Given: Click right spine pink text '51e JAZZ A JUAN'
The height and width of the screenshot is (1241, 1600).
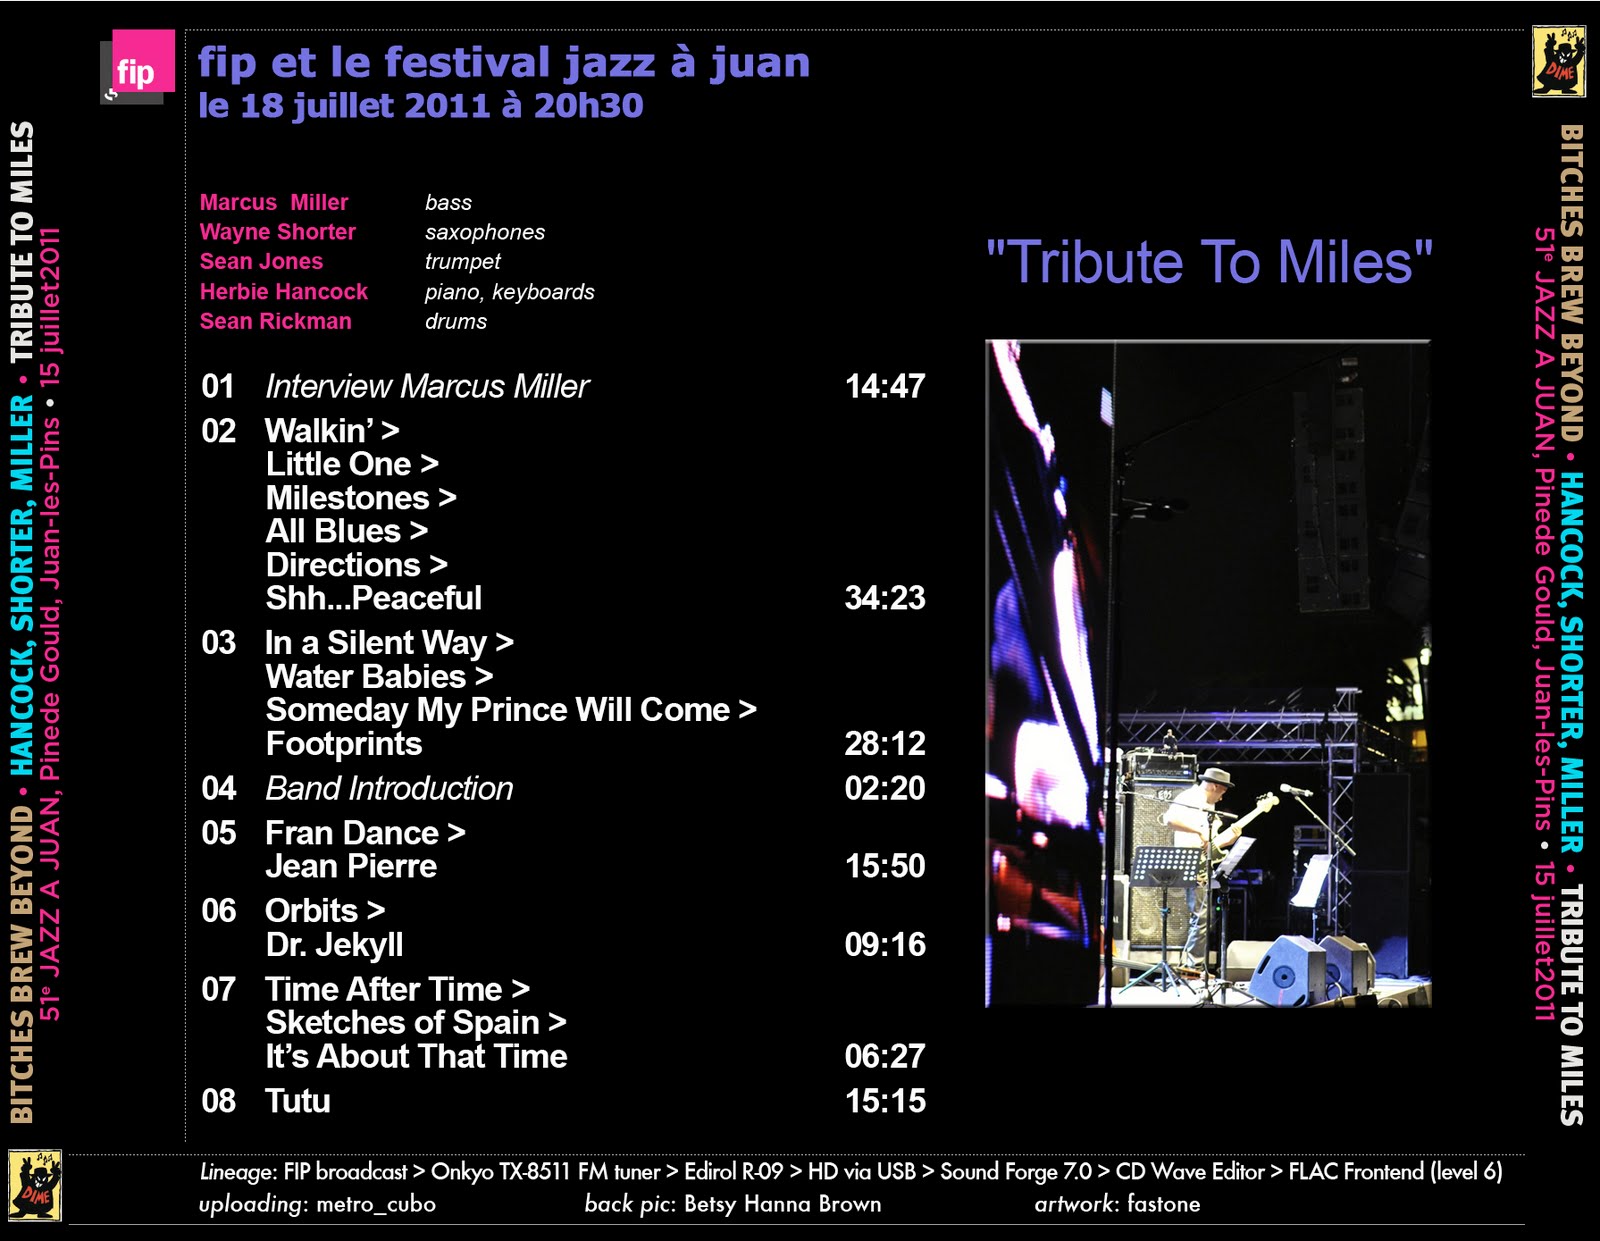Looking at the screenshot, I should click(x=1545, y=342).
